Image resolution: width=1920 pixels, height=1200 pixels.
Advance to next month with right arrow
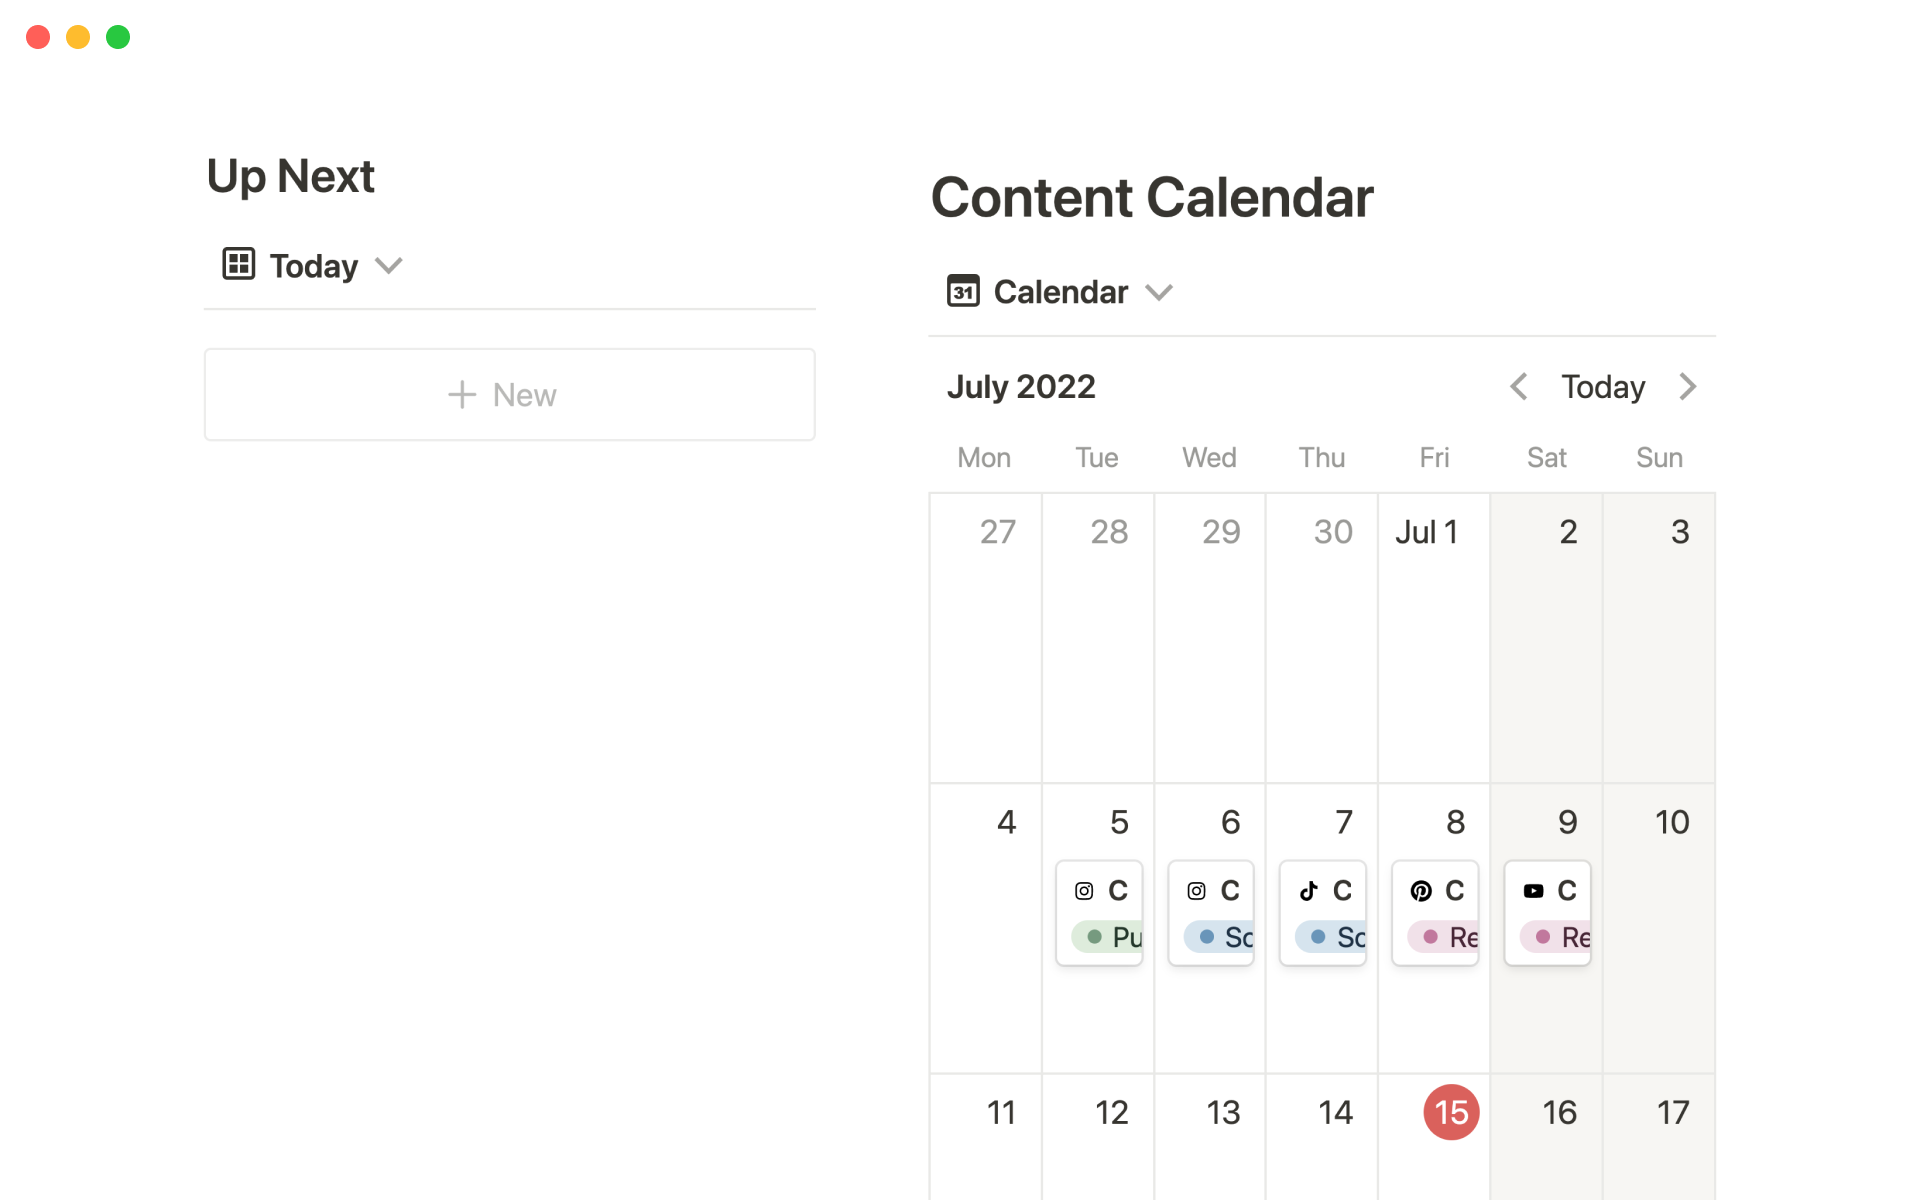(1688, 386)
